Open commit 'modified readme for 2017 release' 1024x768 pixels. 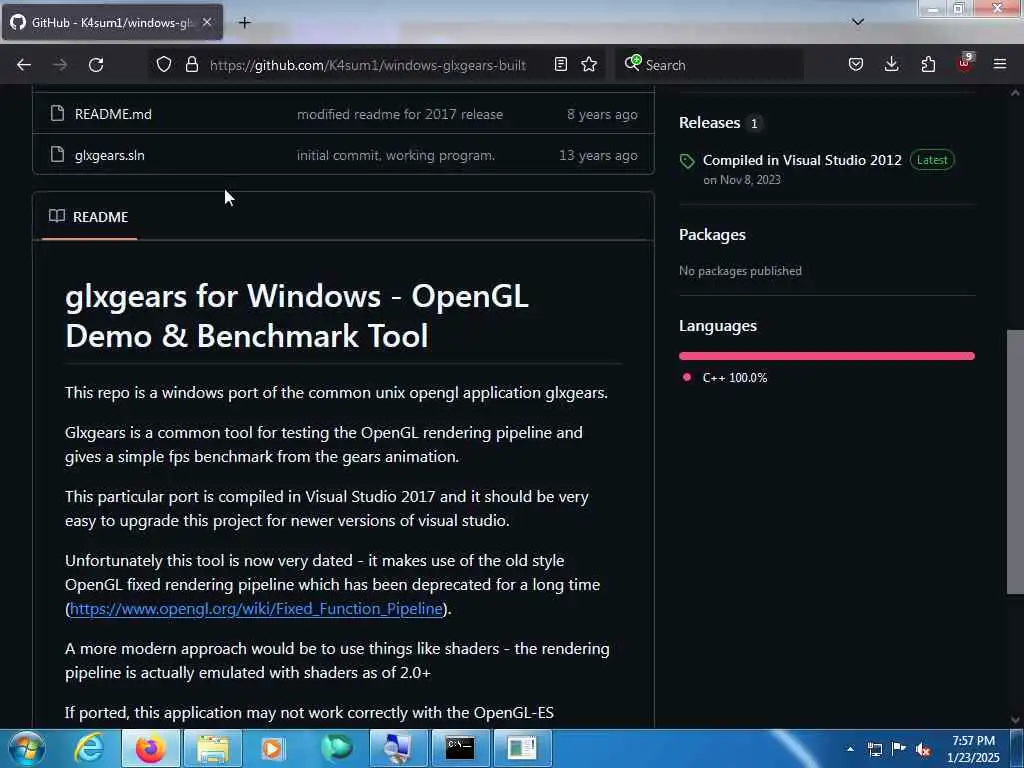click(x=400, y=114)
